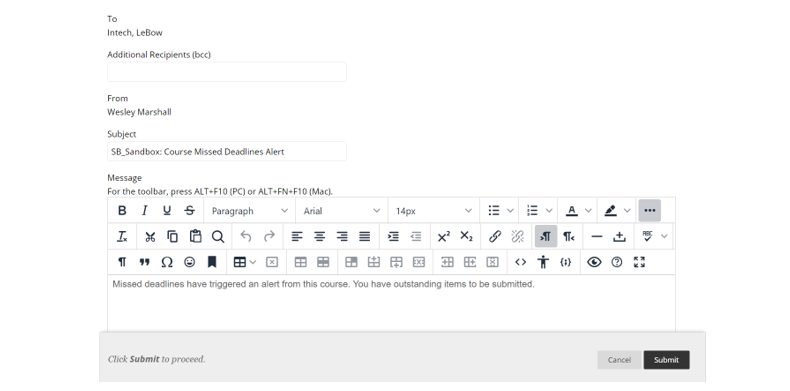Undo the last edit
The image size is (790, 391).
coord(246,236)
